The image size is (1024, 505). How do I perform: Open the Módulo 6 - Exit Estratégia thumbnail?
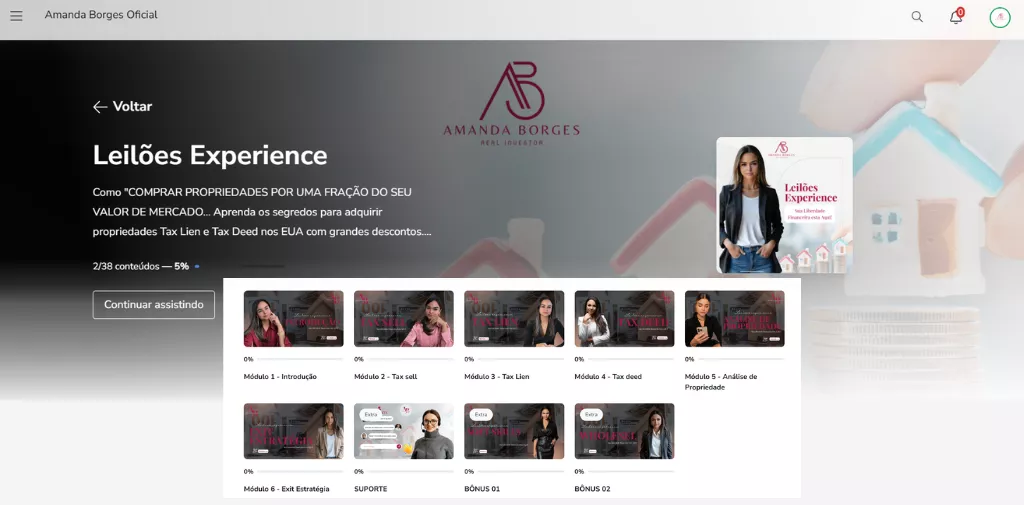(x=293, y=431)
